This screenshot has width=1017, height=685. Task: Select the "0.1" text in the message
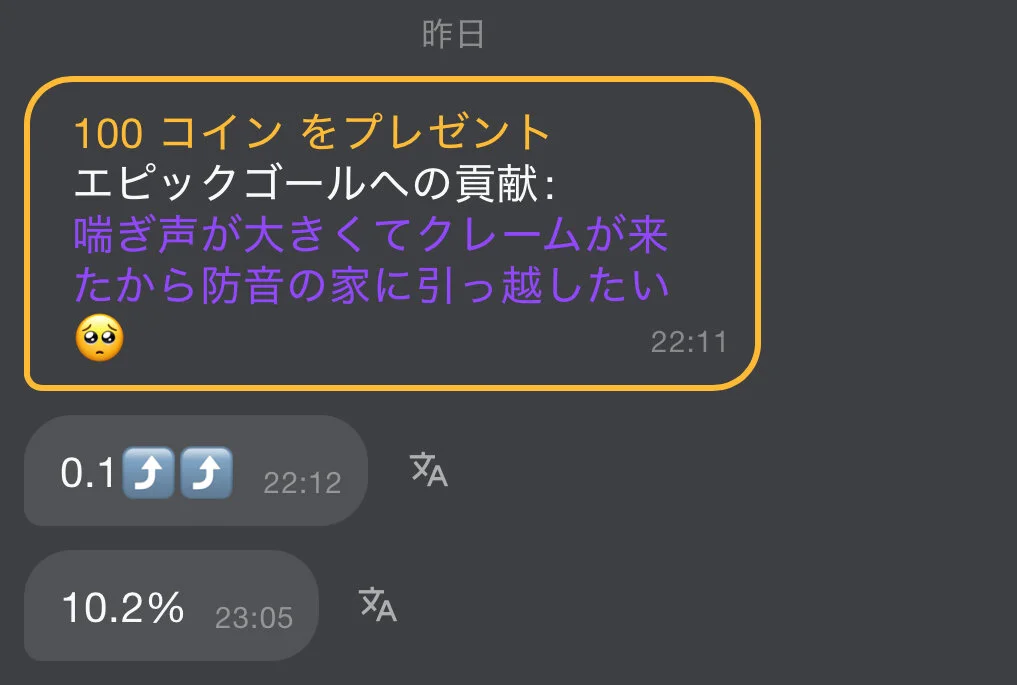88,472
